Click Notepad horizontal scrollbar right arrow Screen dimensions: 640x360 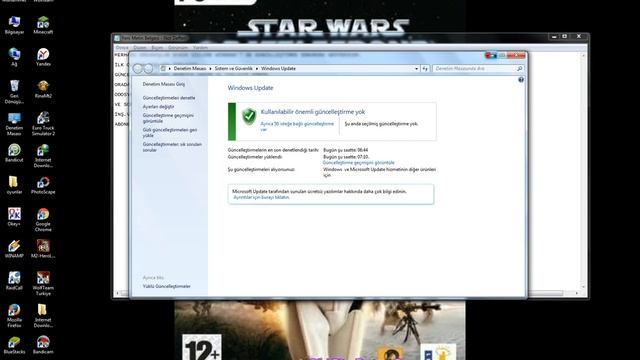(x=576, y=293)
